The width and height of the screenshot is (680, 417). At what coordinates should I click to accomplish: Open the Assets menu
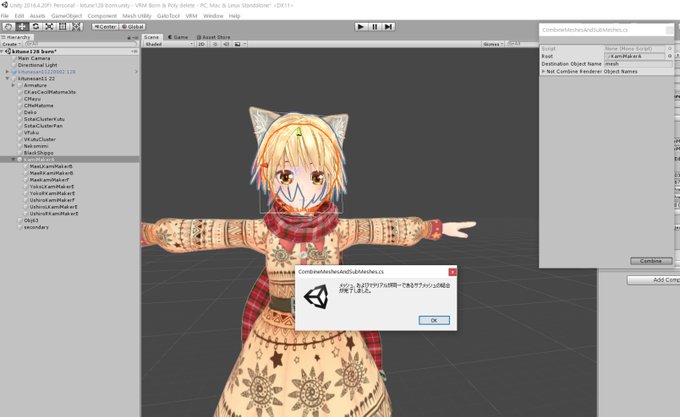tap(37, 16)
